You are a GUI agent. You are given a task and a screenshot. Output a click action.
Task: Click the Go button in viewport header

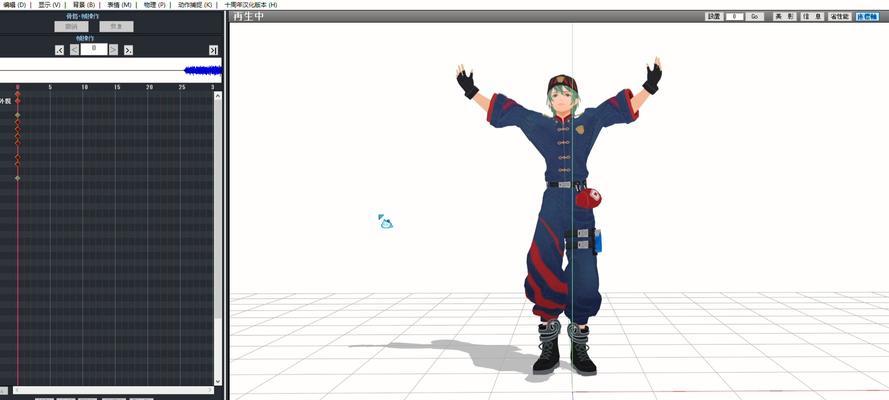pos(755,16)
